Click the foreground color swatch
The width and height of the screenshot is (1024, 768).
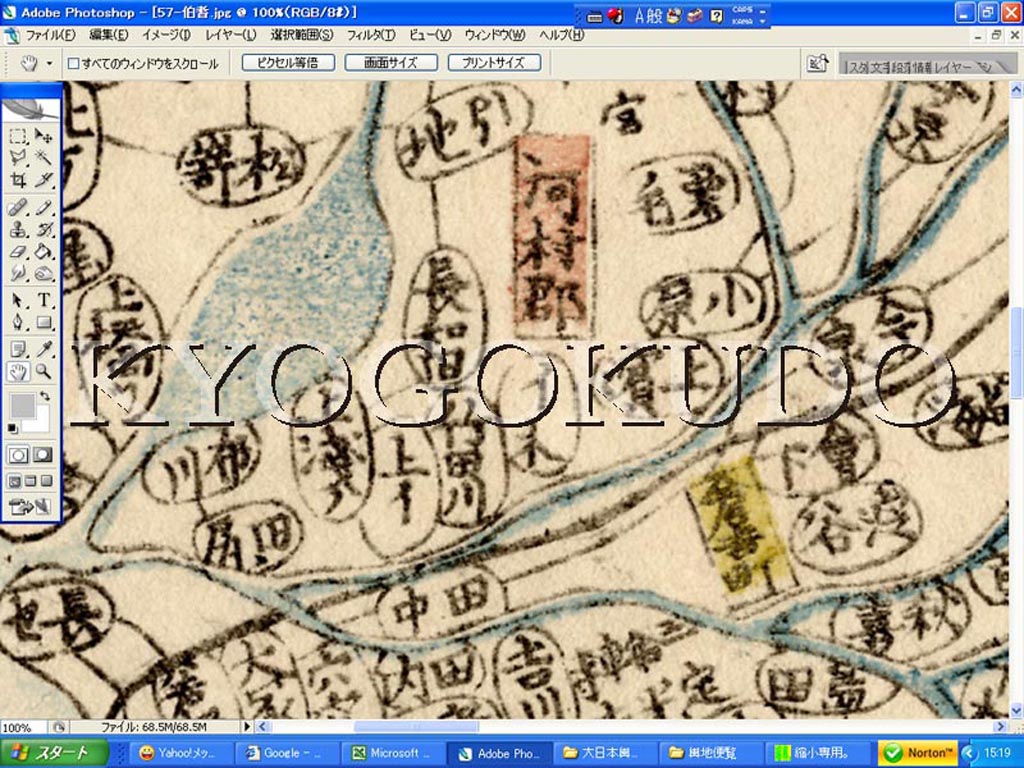point(22,406)
